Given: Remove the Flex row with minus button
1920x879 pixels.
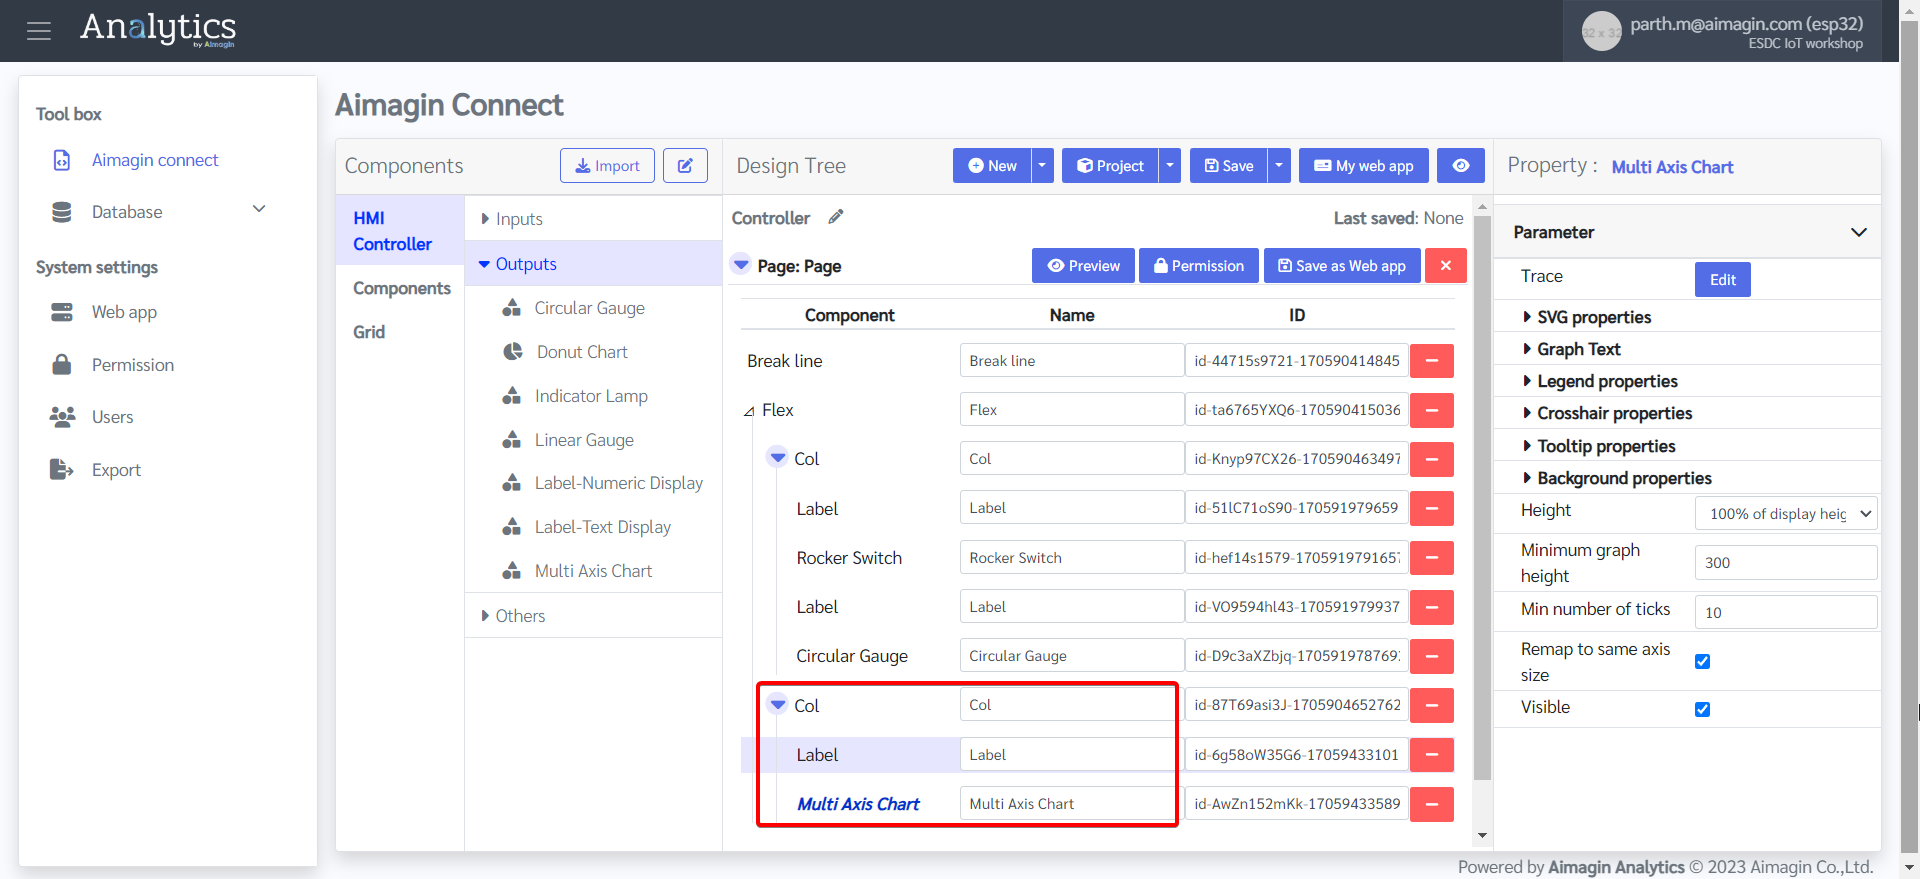Looking at the screenshot, I should coord(1432,410).
